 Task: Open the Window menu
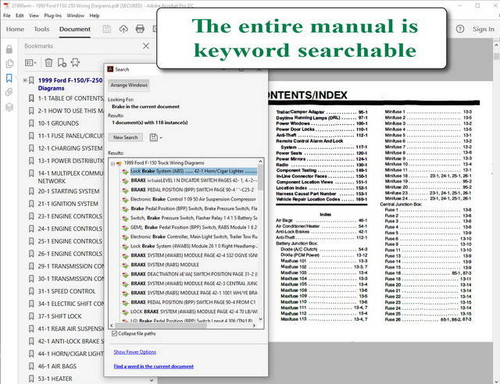[75, 15]
